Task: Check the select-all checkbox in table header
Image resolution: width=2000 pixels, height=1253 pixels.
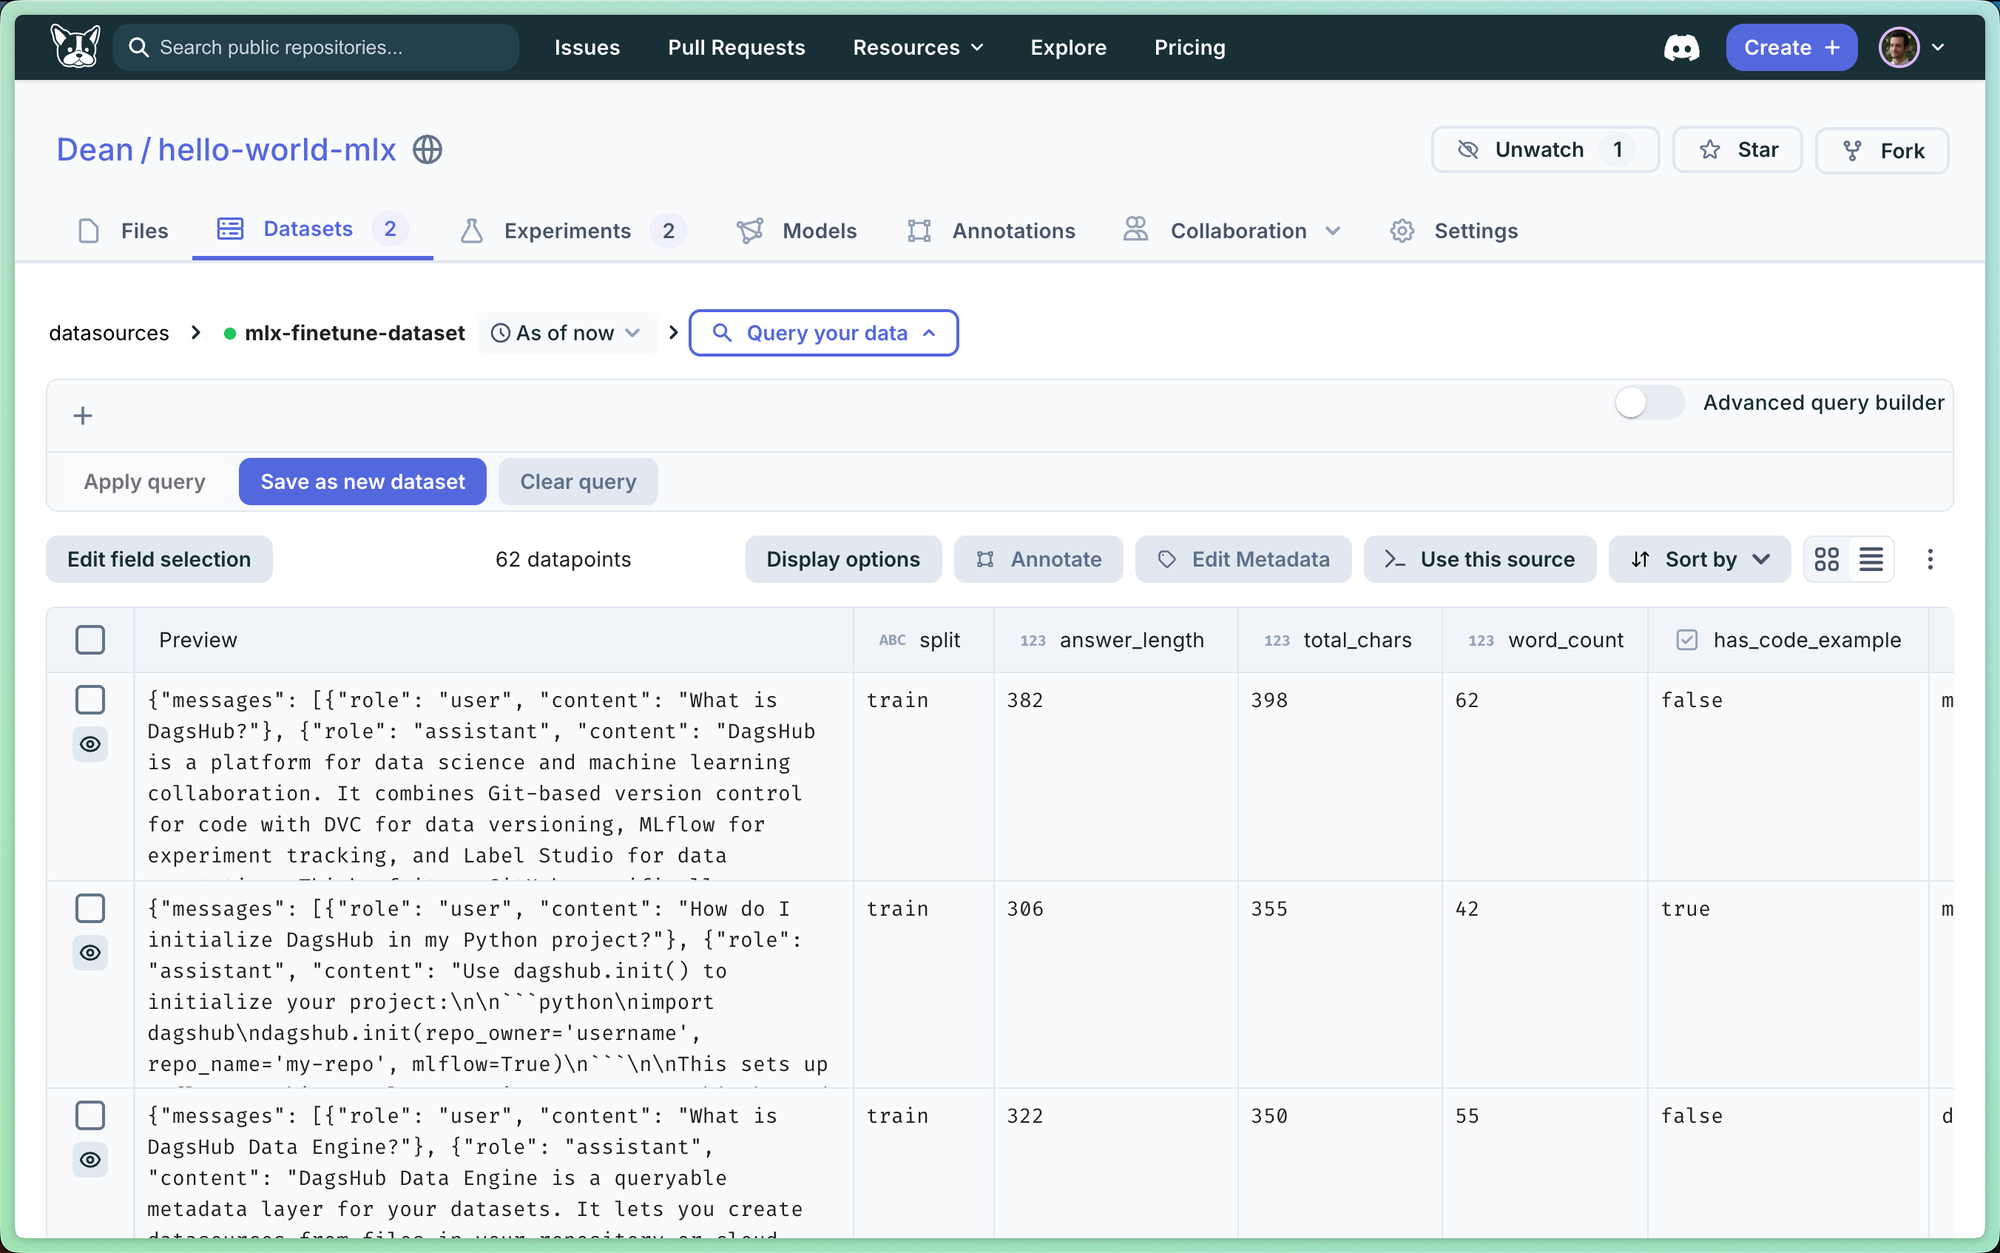Action: pyautogui.click(x=90, y=640)
